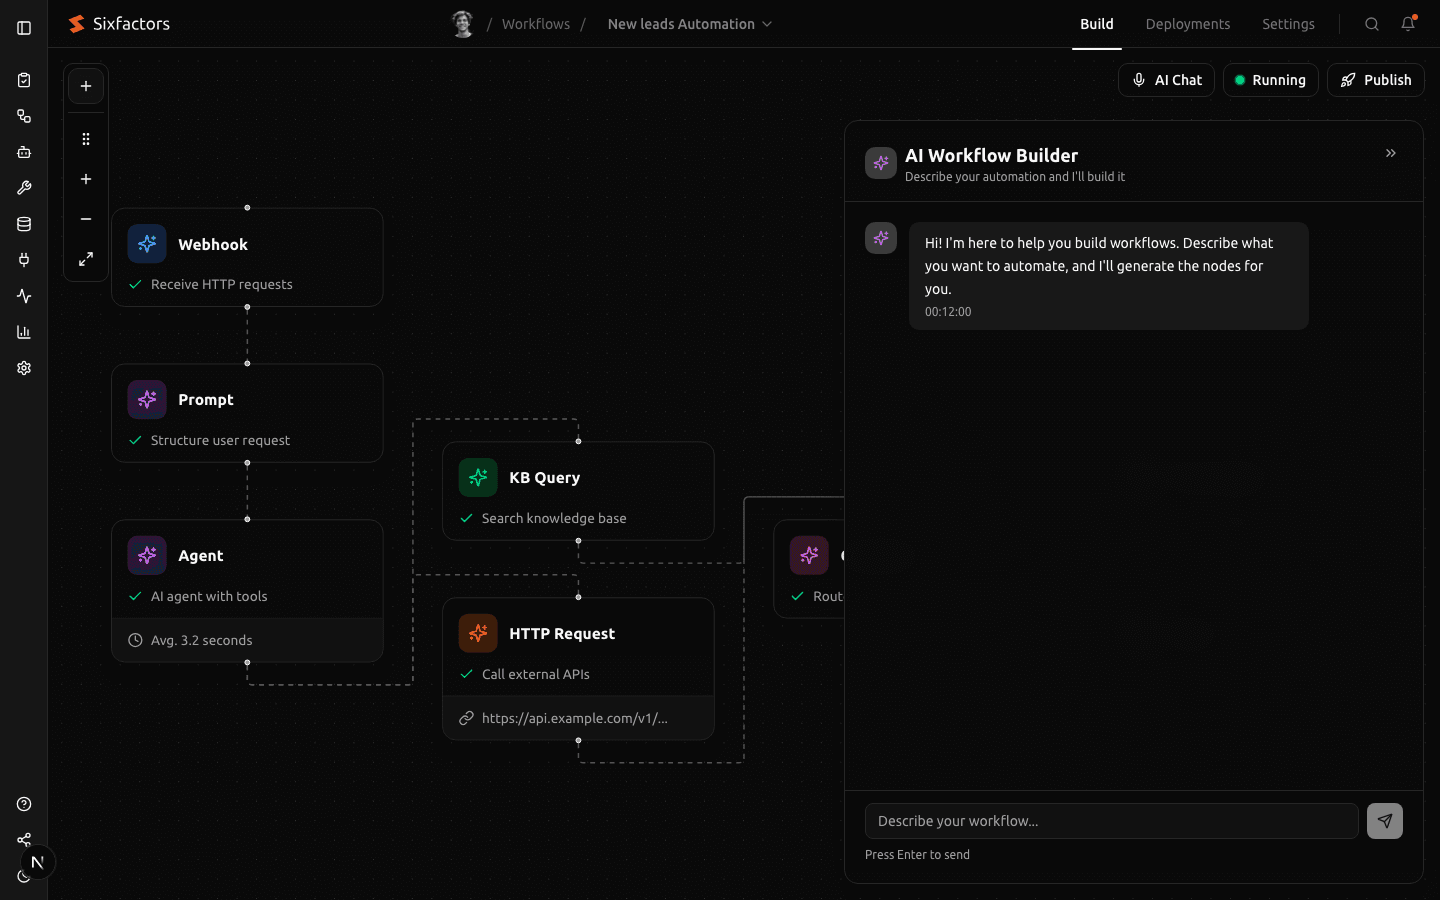Screen dimensions: 1440x900
Task: Start AI Chat with the microphone button
Action: click(x=1166, y=80)
